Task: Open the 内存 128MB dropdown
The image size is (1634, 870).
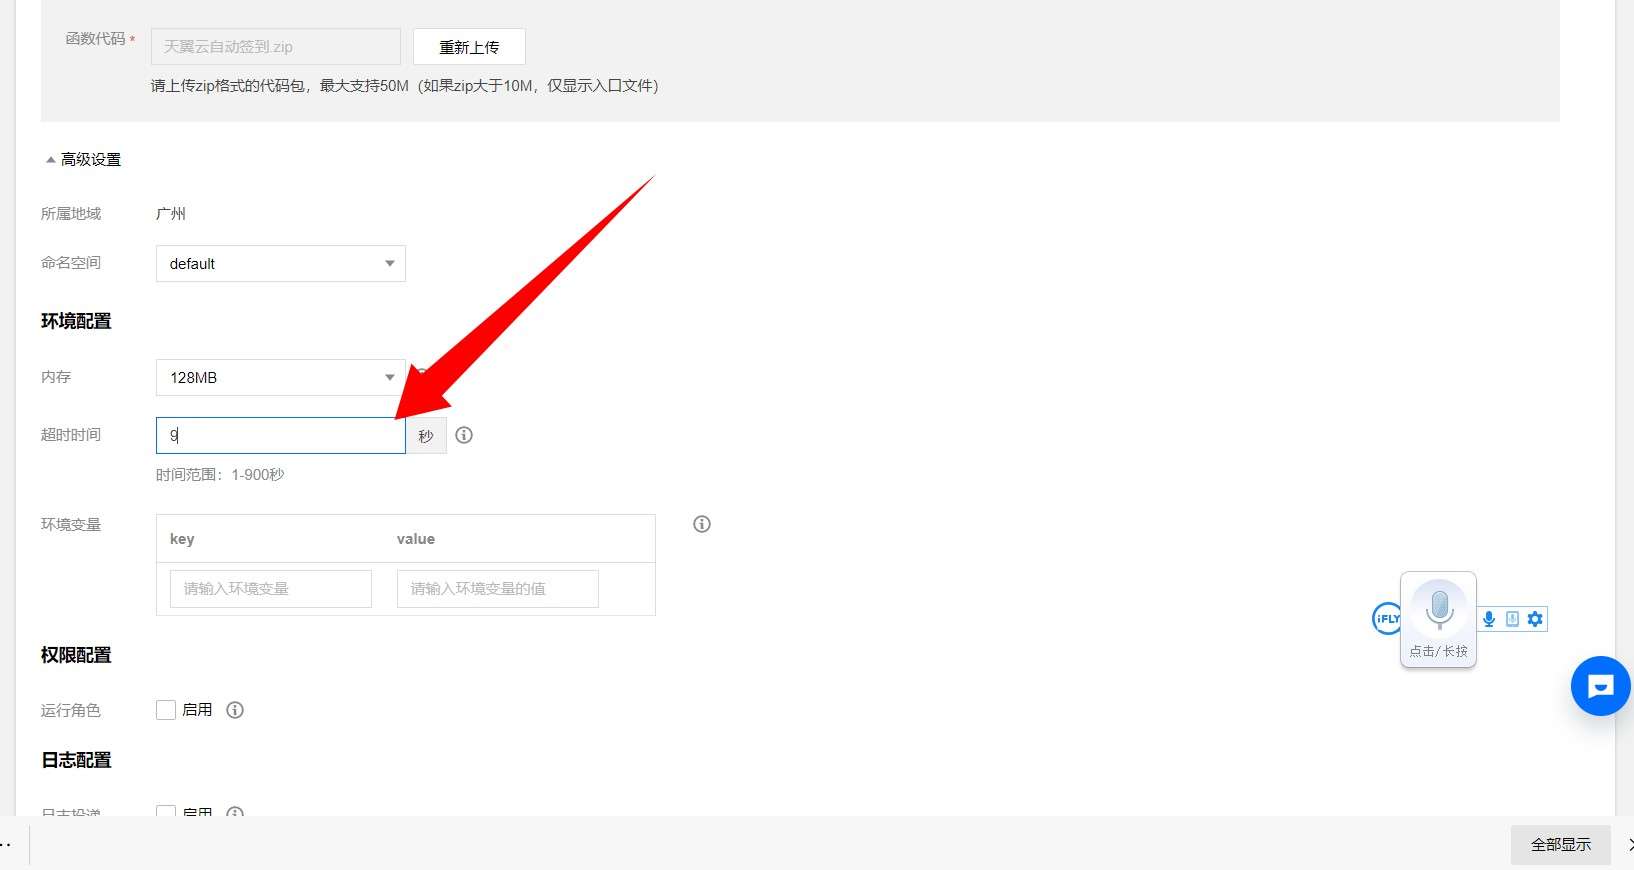Action: click(280, 378)
